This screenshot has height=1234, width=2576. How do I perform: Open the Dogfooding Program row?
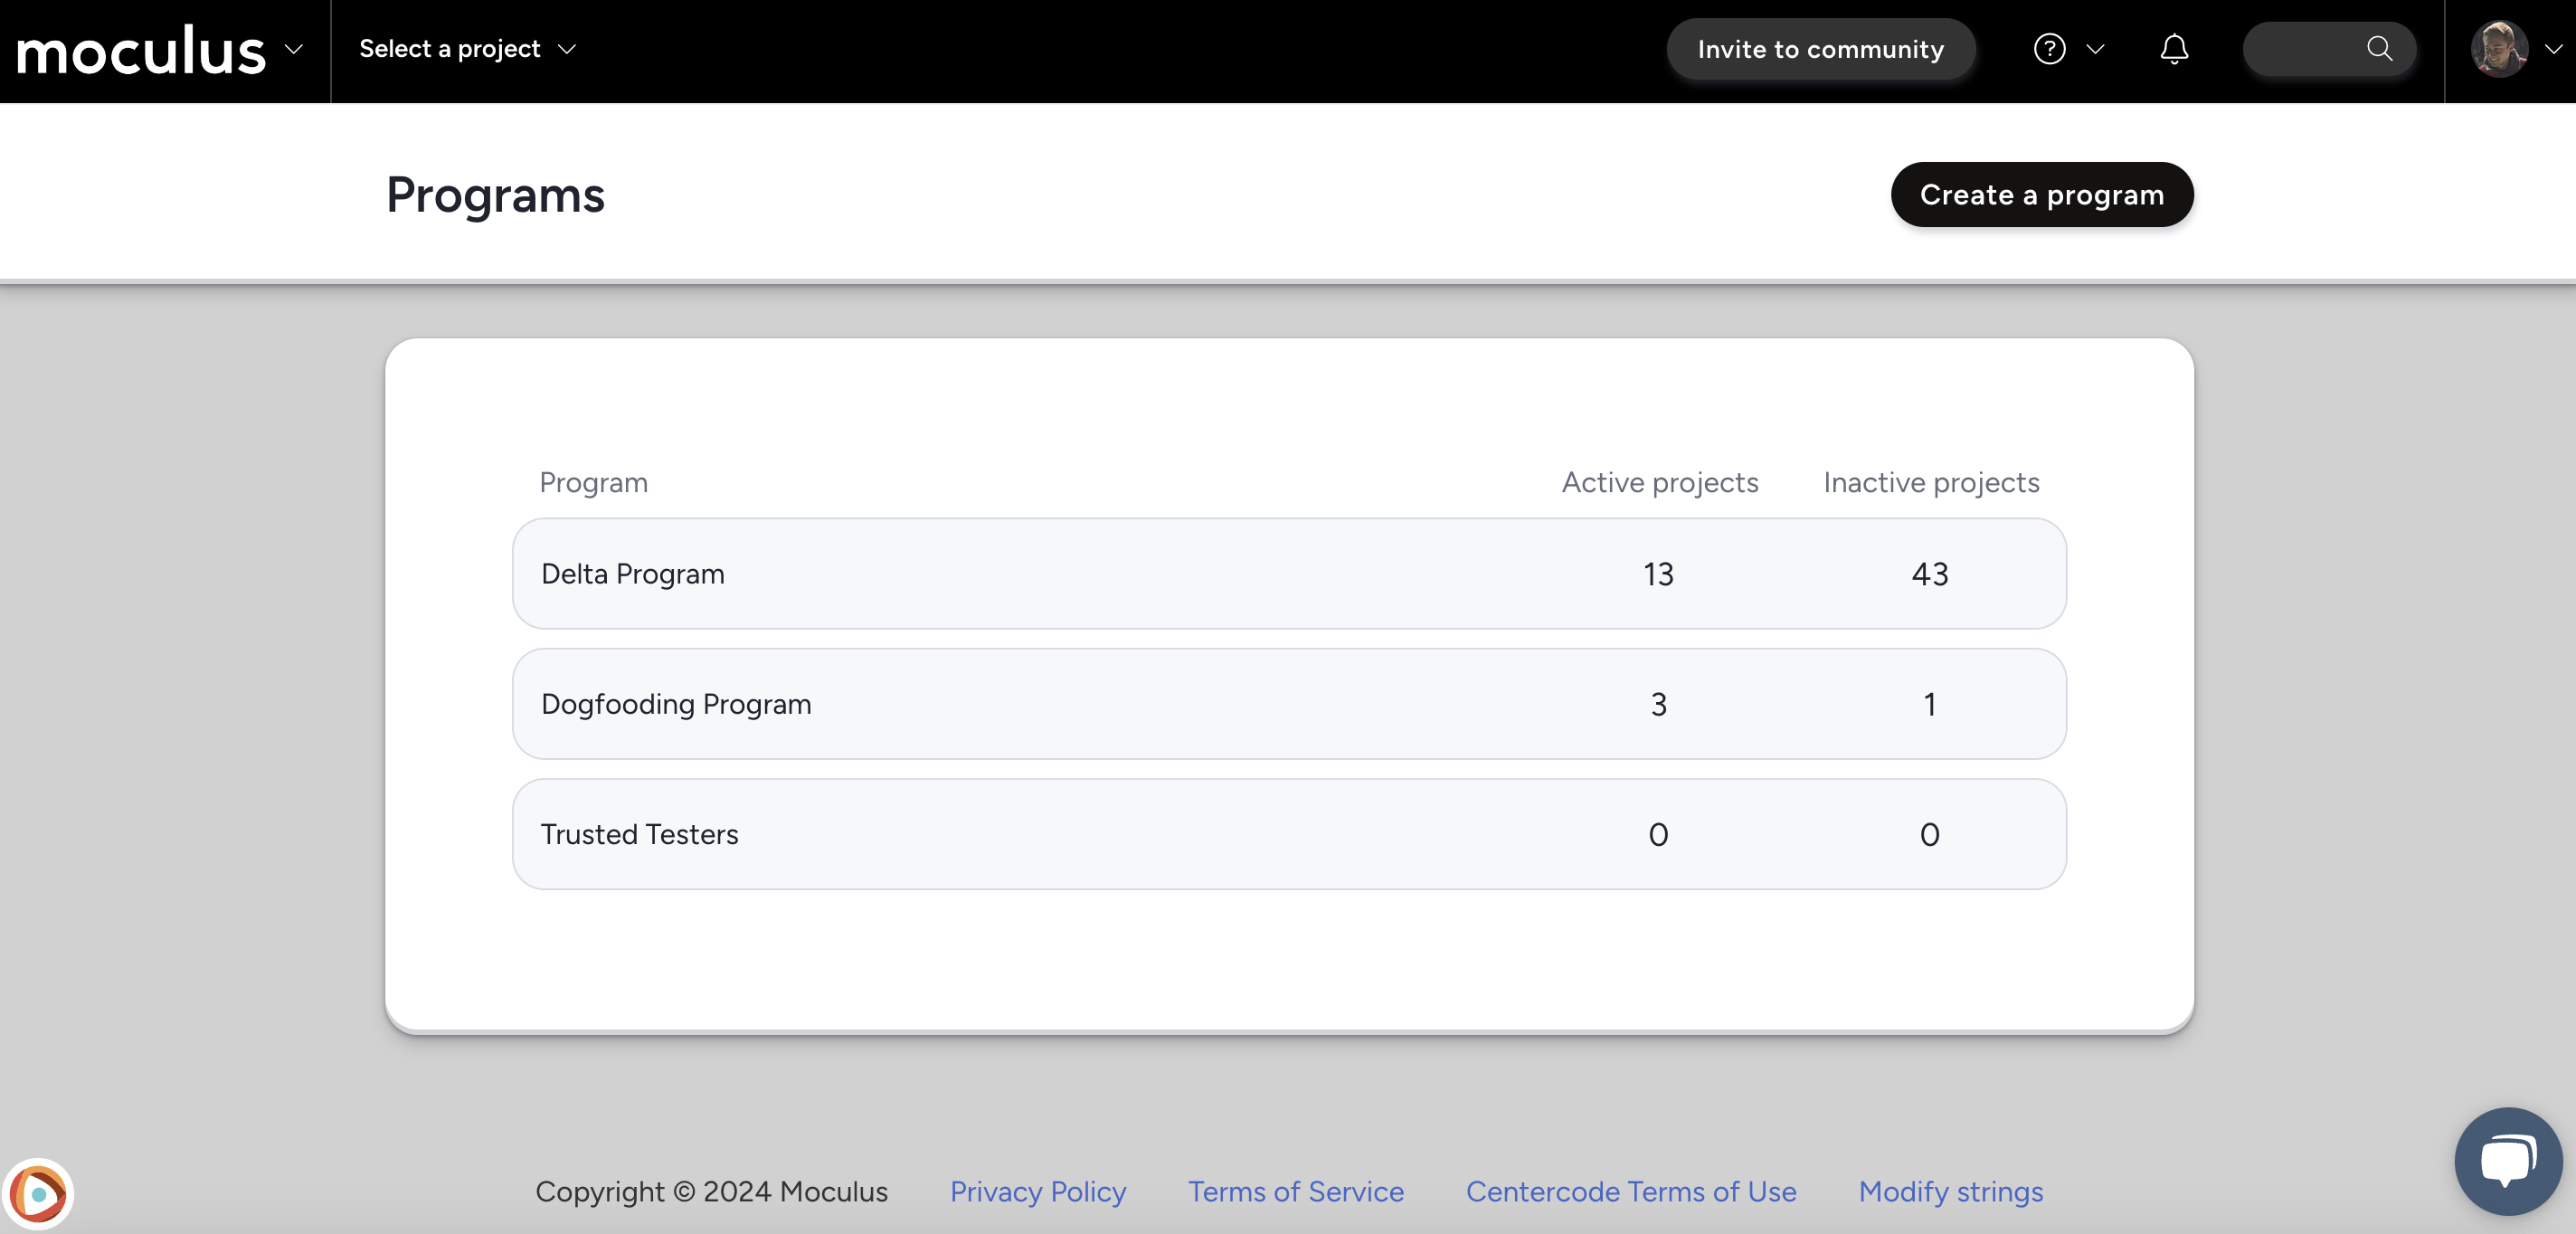tap(1289, 704)
